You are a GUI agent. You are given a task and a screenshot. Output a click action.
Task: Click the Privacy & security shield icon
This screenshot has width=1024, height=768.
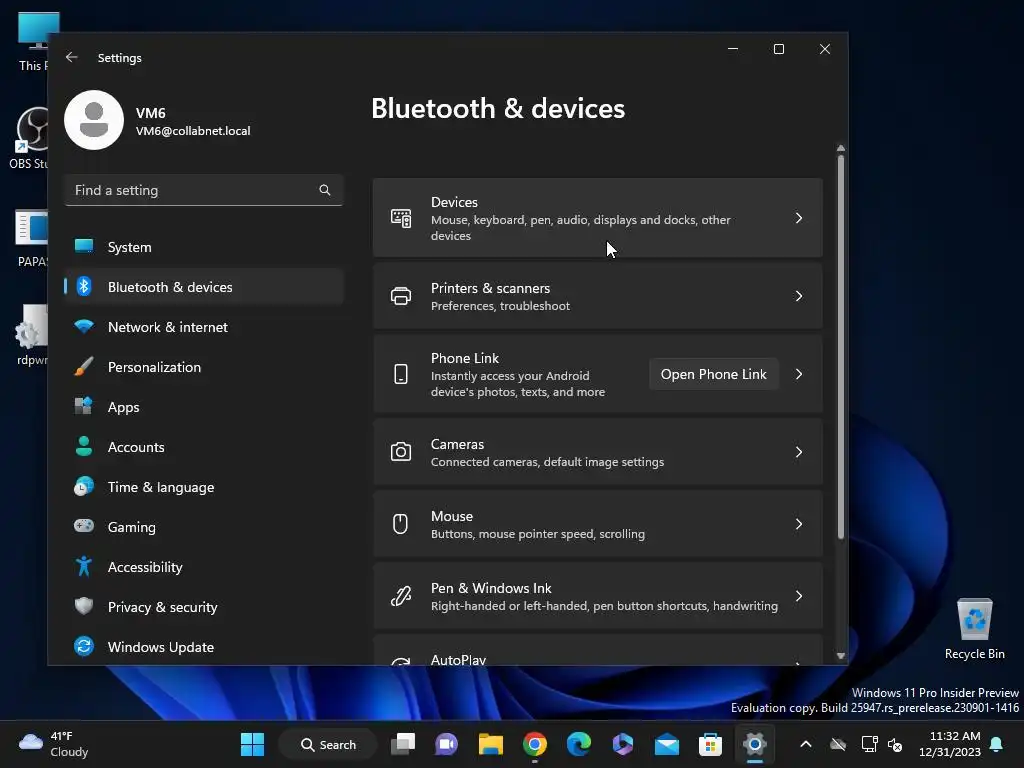tap(84, 606)
